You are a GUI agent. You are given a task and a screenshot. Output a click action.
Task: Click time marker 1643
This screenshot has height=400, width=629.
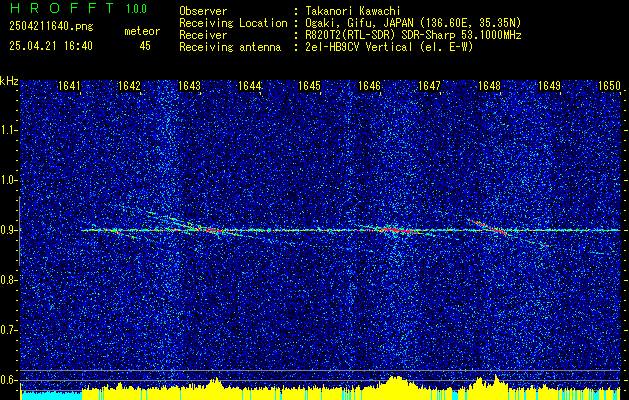click(189, 86)
